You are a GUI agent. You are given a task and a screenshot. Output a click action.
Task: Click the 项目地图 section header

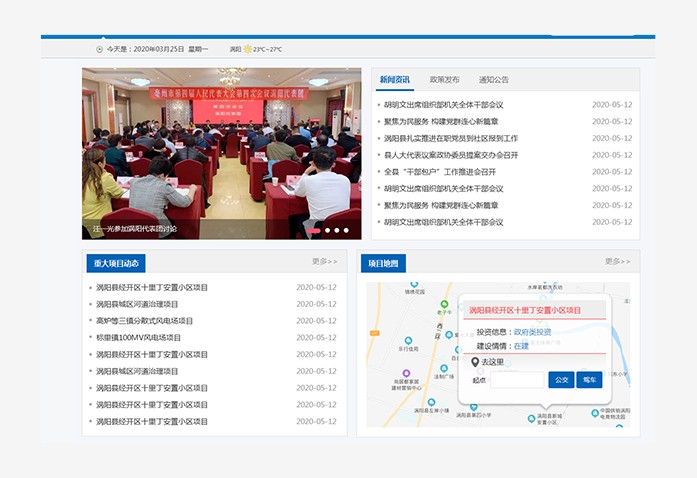point(383,263)
